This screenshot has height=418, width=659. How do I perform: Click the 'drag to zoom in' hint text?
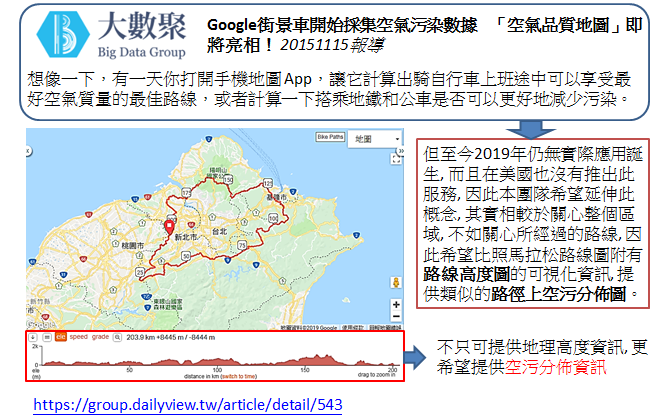pyautogui.click(x=377, y=374)
